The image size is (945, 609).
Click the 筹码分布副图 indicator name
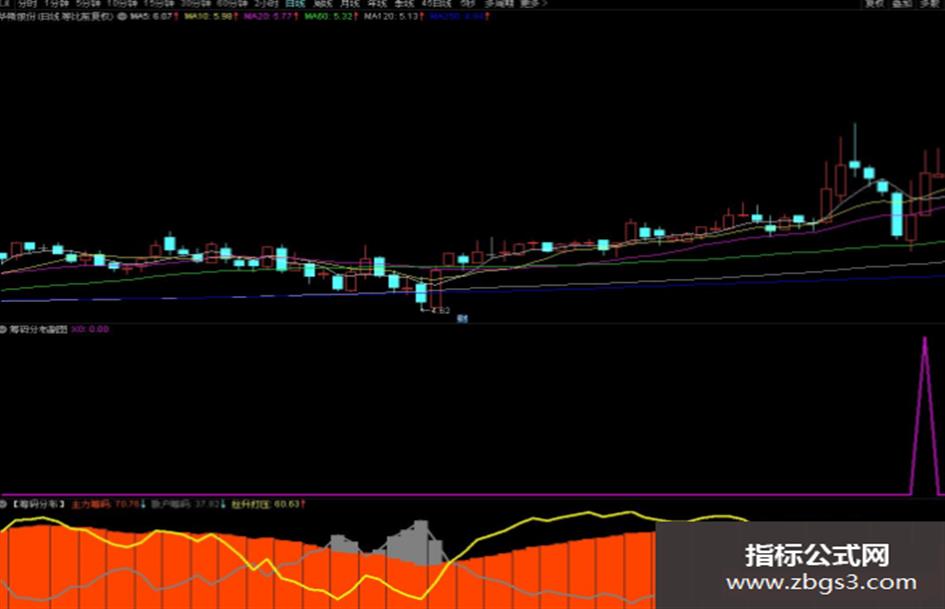click(x=39, y=329)
